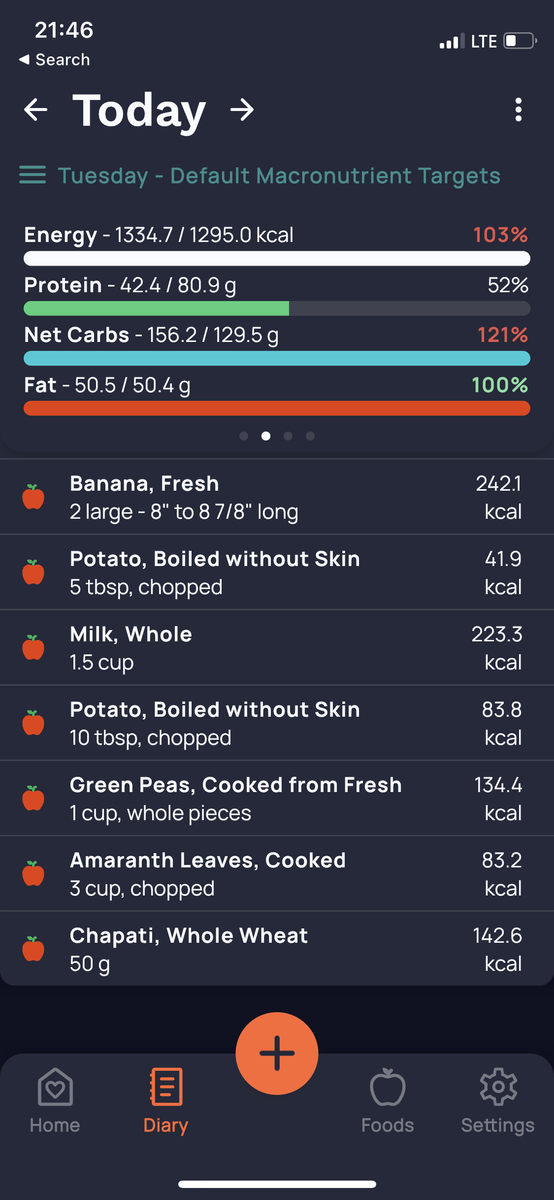Tap the Protein progress bar
This screenshot has width=554, height=1200.
point(277,308)
